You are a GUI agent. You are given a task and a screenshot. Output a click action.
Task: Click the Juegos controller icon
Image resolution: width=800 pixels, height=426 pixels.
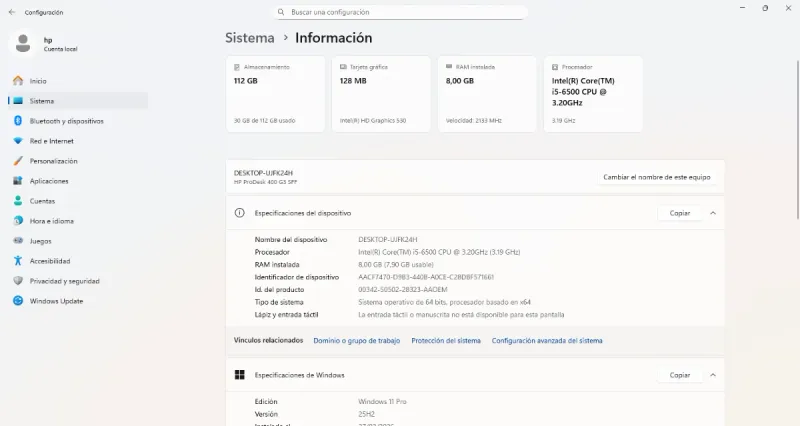coord(18,240)
